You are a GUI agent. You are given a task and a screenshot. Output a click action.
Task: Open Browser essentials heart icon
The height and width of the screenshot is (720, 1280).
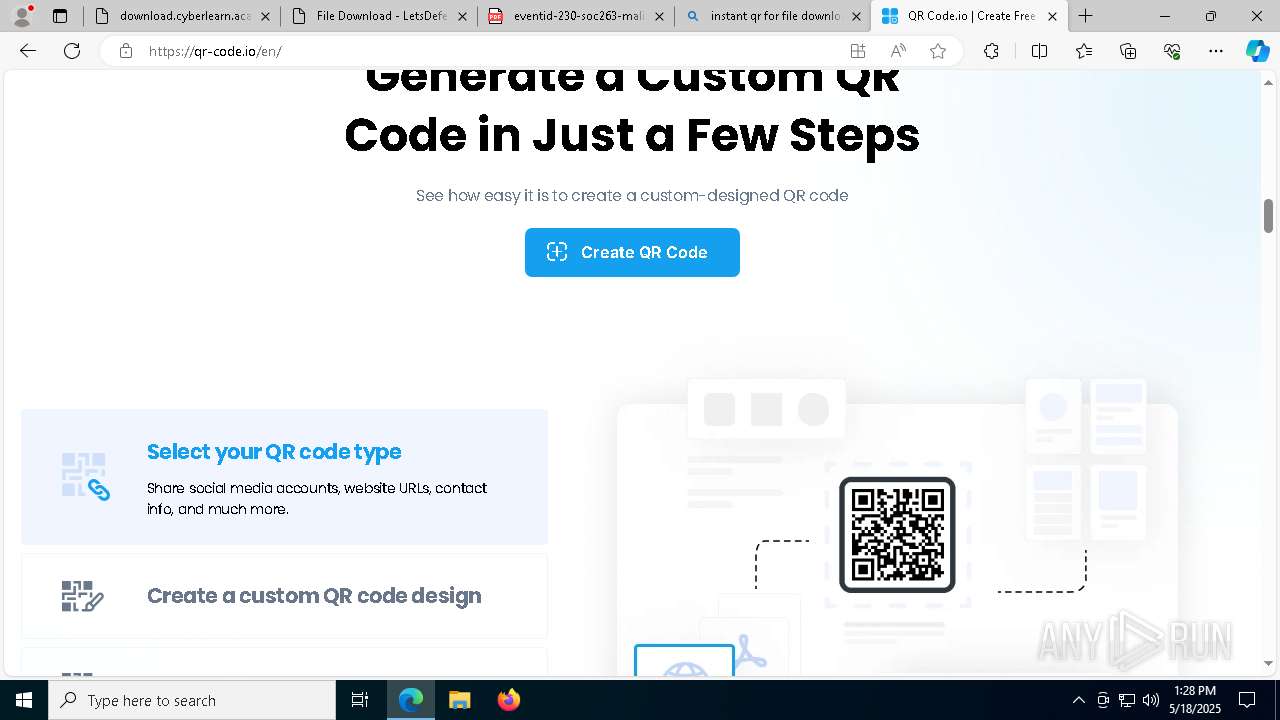[x=1172, y=51]
